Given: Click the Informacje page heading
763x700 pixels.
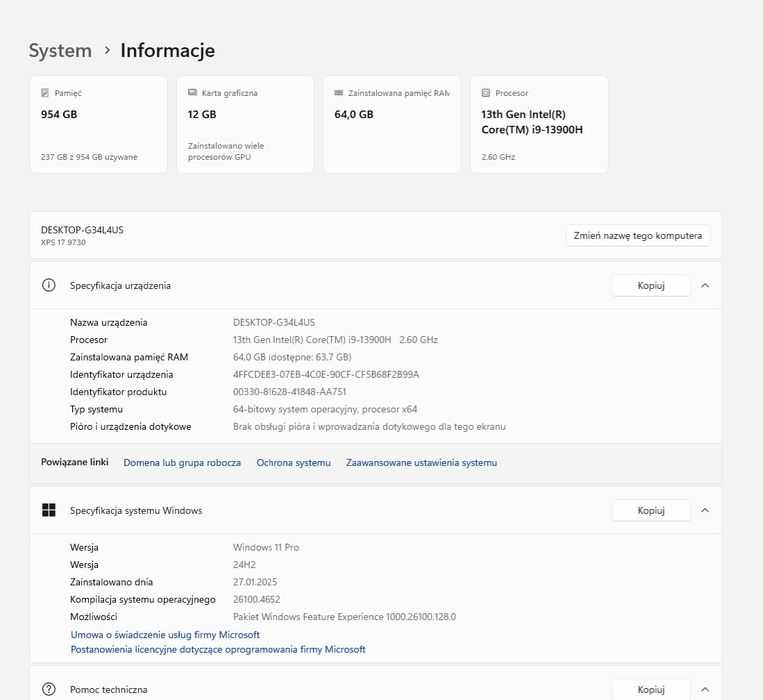Looking at the screenshot, I should pos(167,51).
